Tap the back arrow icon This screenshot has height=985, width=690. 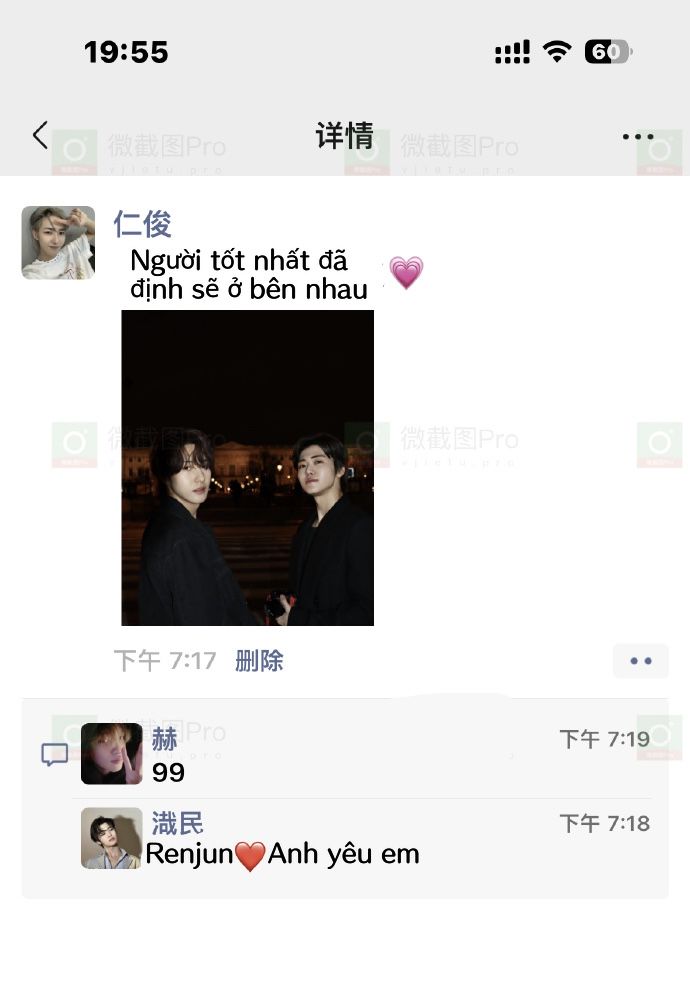click(40, 135)
